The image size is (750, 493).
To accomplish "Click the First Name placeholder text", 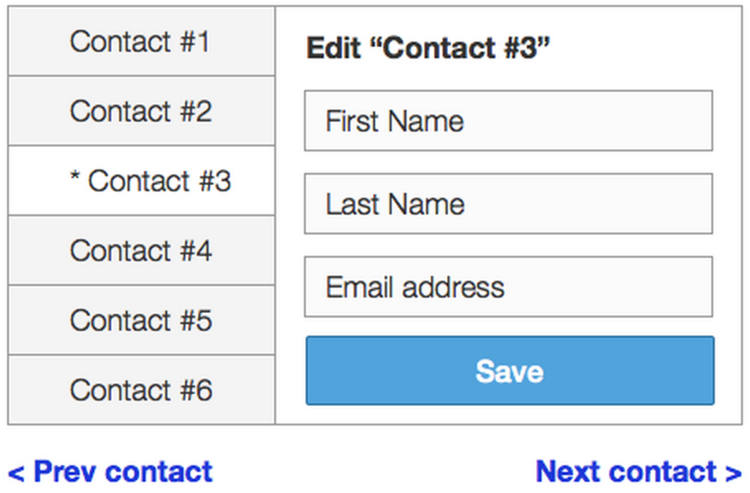I will coord(395,122).
